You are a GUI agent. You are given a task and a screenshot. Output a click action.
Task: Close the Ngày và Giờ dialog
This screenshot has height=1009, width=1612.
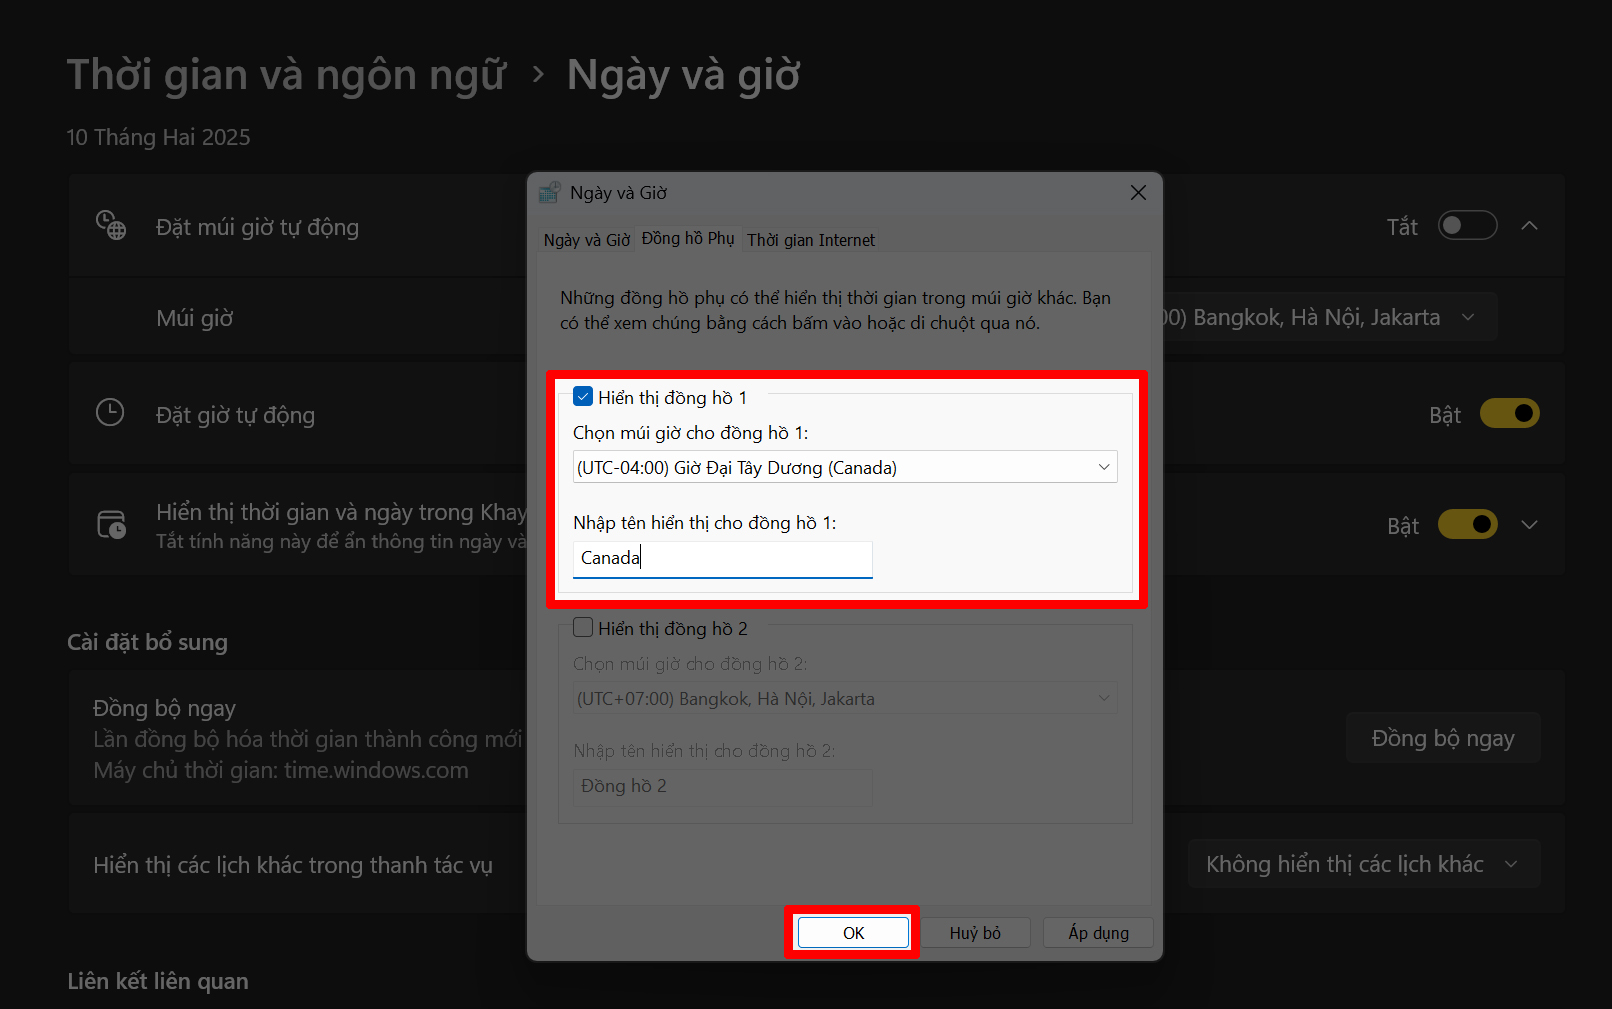(x=1138, y=193)
